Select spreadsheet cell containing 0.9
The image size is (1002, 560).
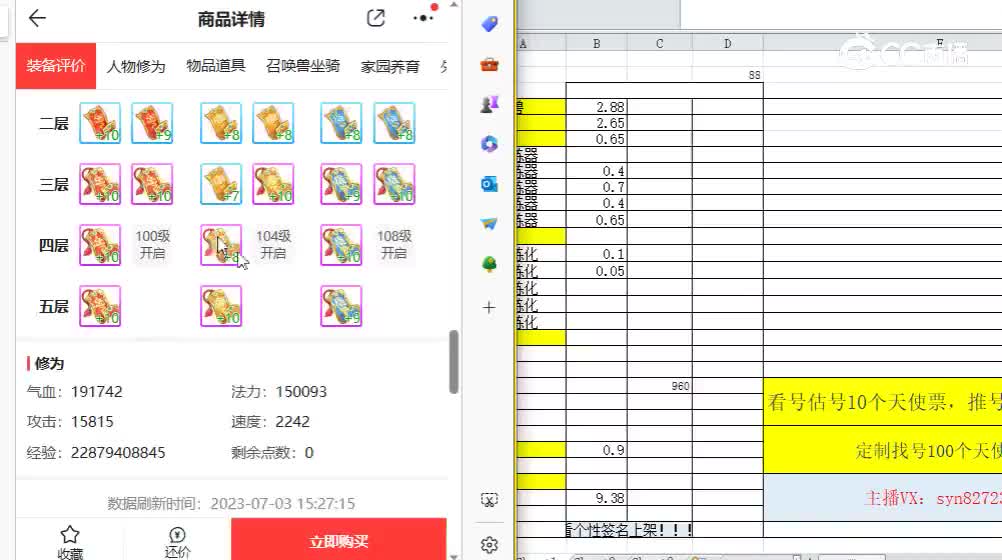596,450
